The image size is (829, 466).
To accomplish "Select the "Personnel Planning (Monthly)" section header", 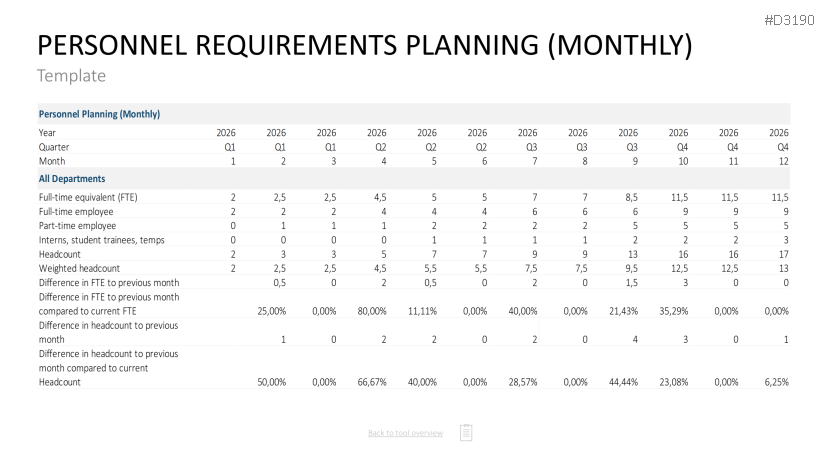I will pos(99,114).
